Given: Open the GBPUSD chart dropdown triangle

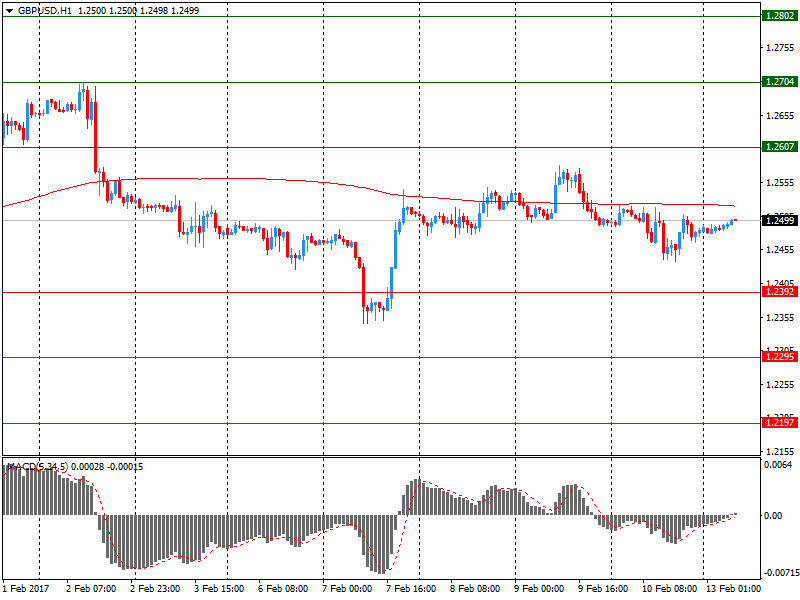Looking at the screenshot, I should (9, 11).
